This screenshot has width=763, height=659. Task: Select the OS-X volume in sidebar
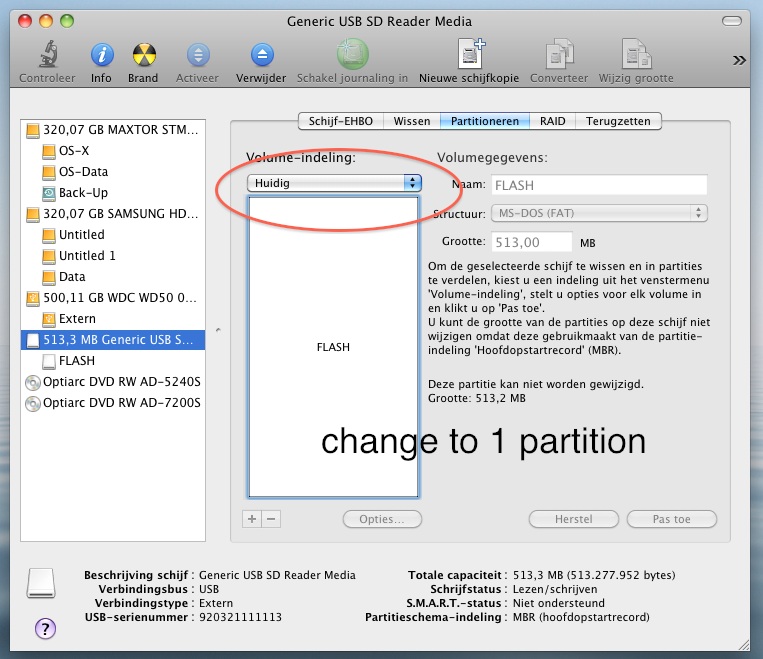(74, 151)
